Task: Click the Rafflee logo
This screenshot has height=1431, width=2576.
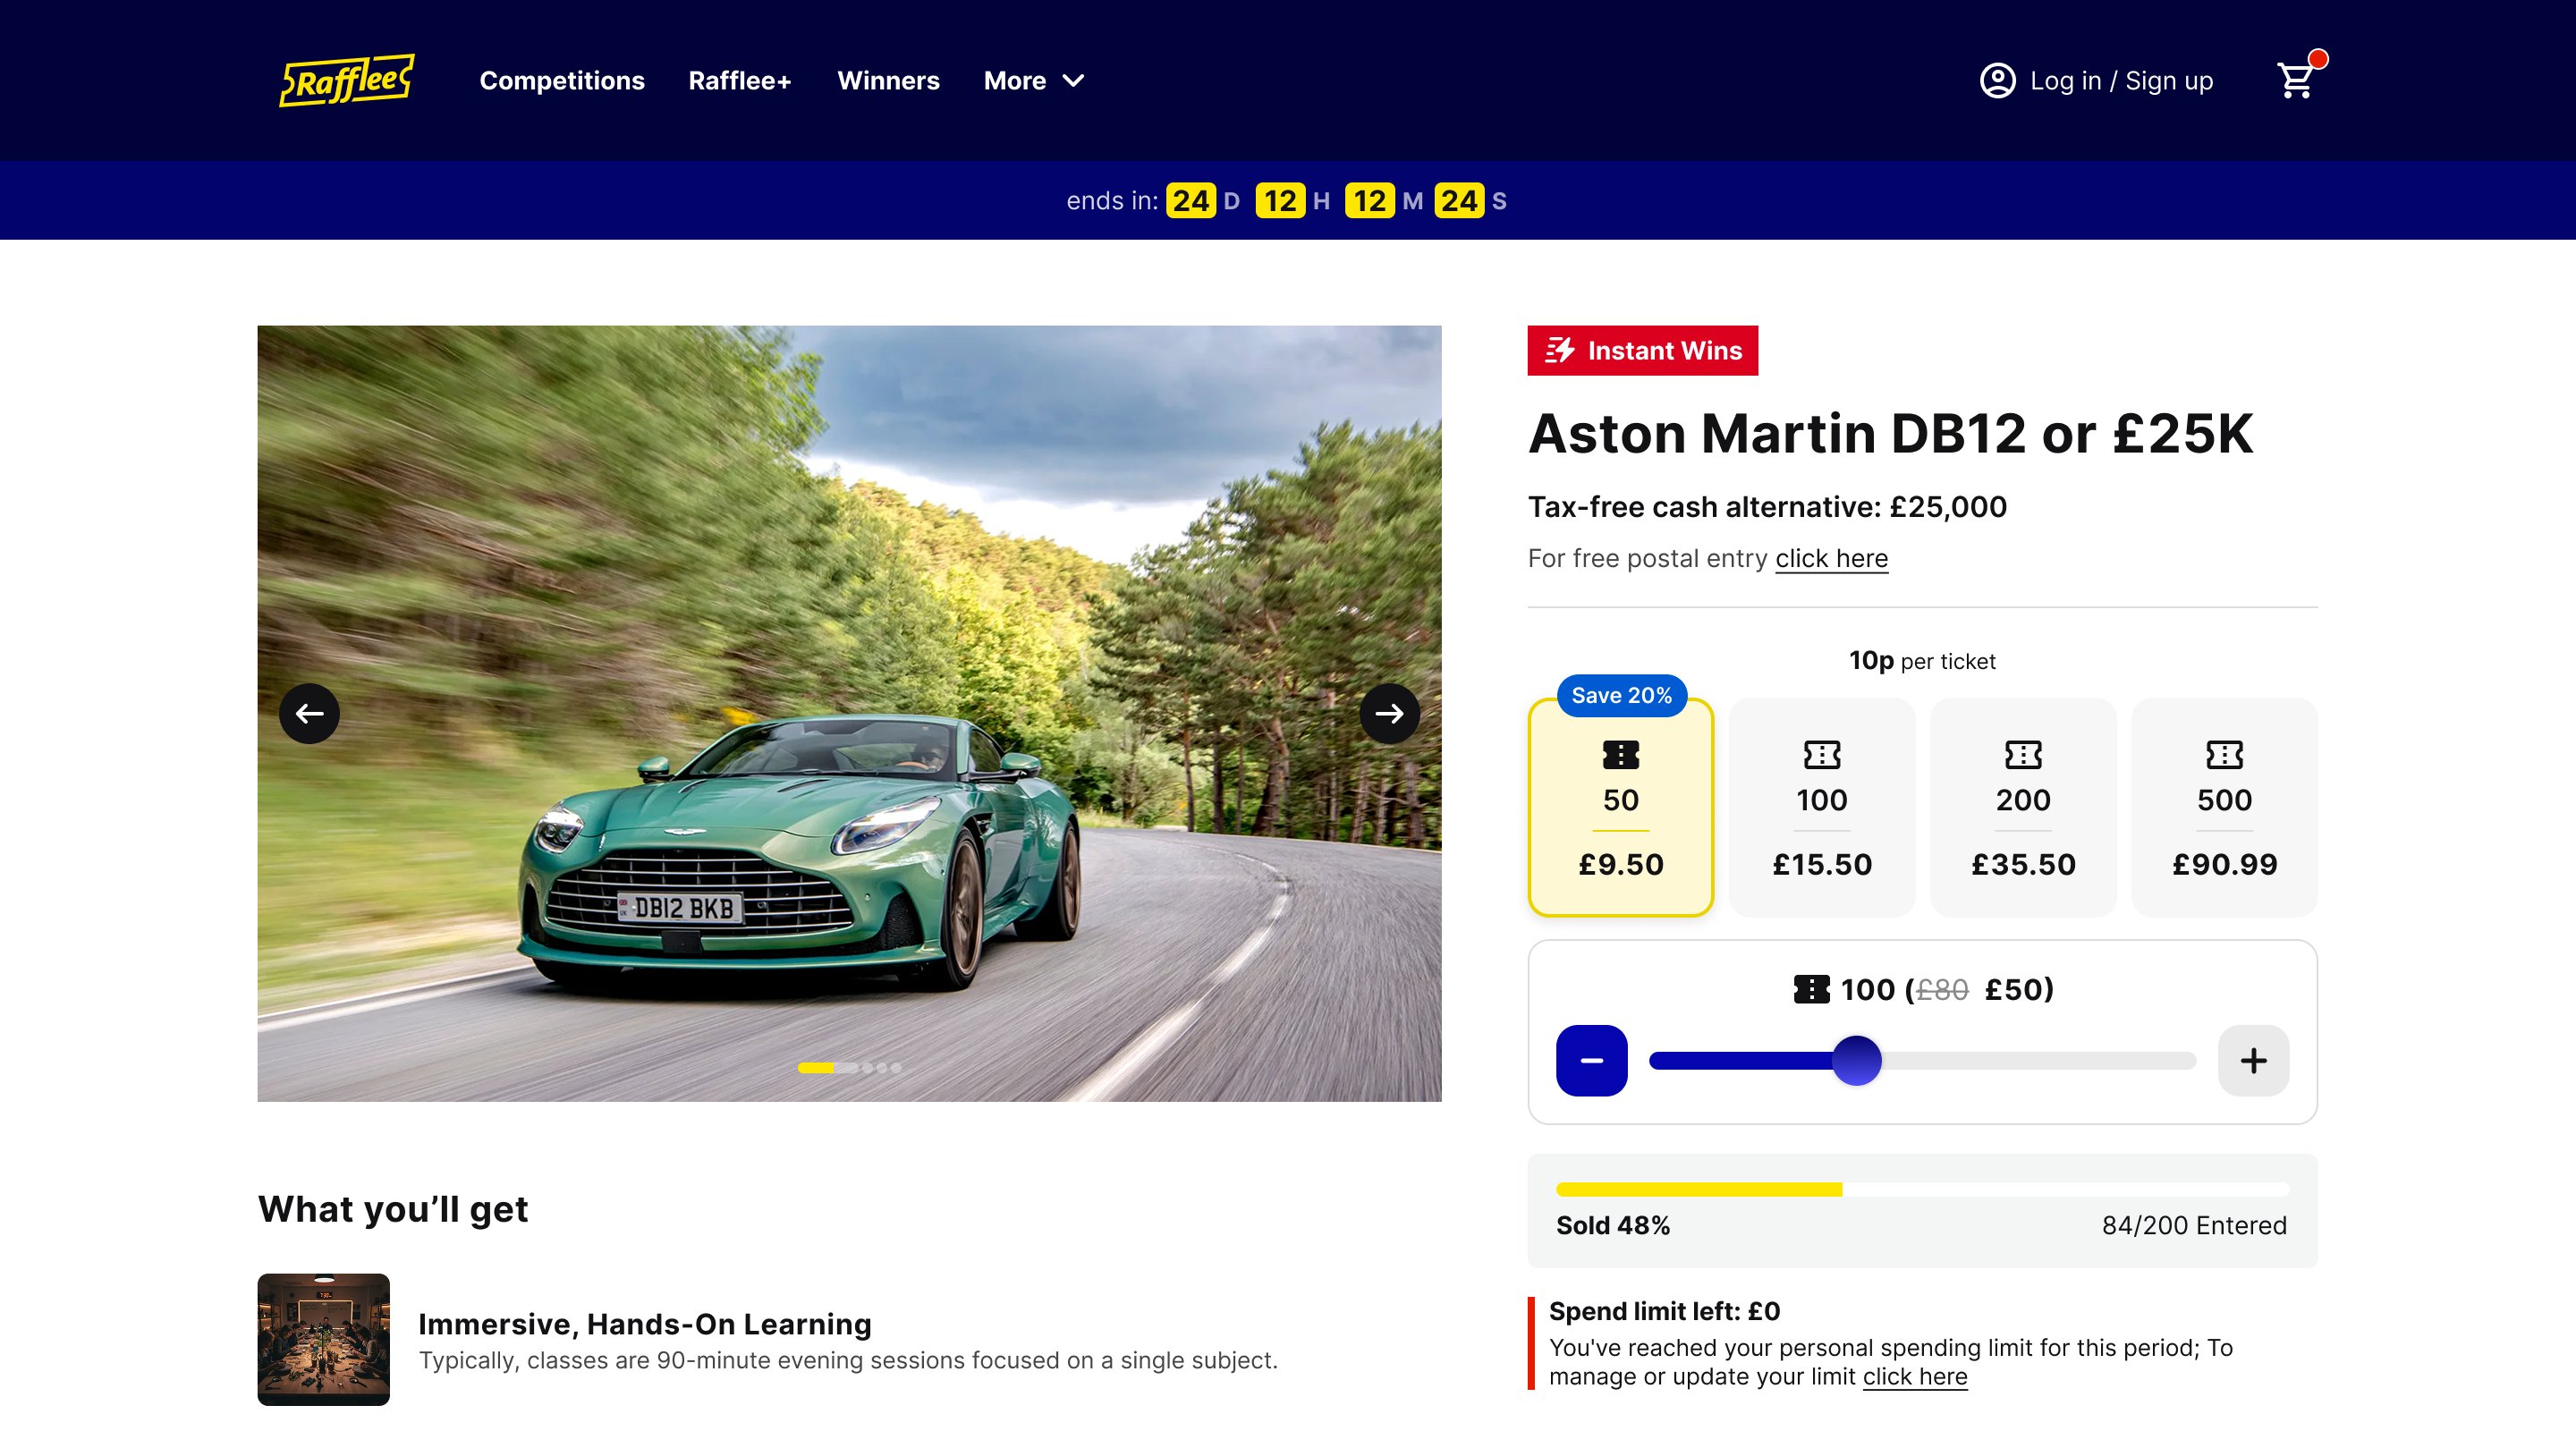Action: click(x=347, y=80)
